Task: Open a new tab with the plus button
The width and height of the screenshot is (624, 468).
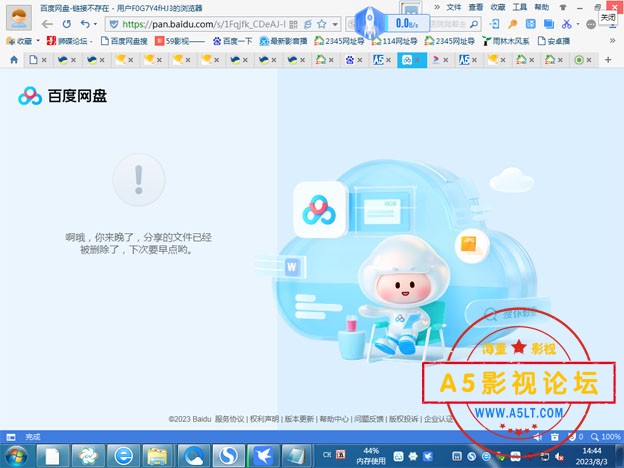Action: pos(608,60)
